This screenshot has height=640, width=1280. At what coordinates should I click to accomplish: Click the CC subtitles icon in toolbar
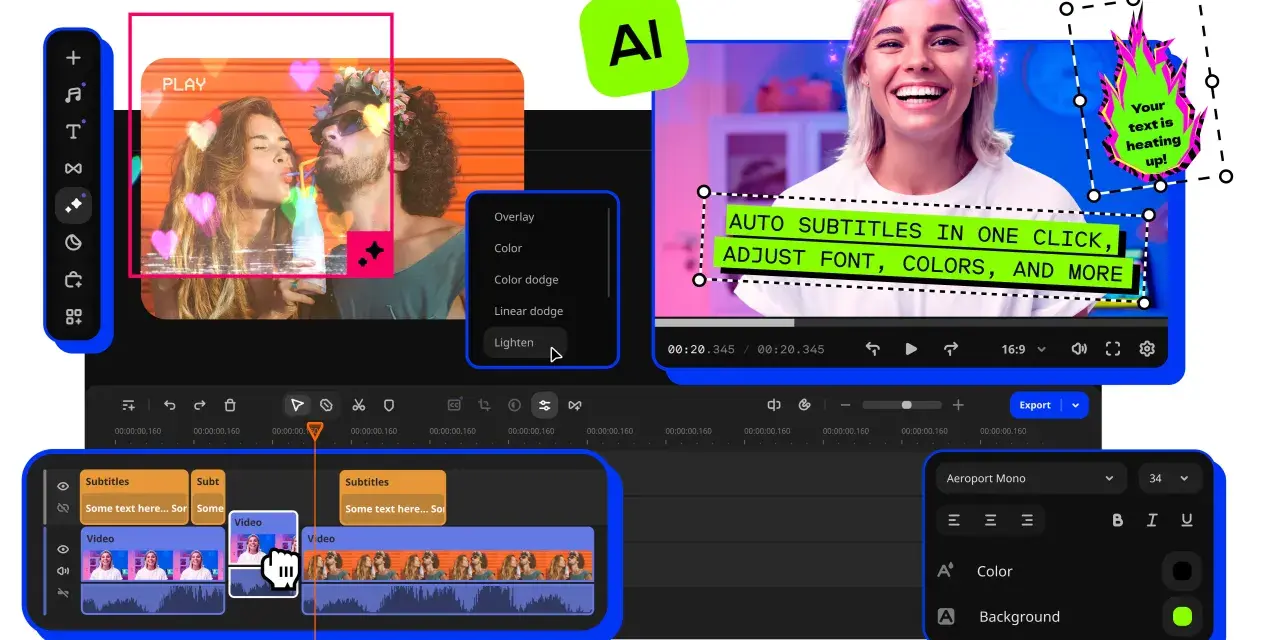point(454,405)
